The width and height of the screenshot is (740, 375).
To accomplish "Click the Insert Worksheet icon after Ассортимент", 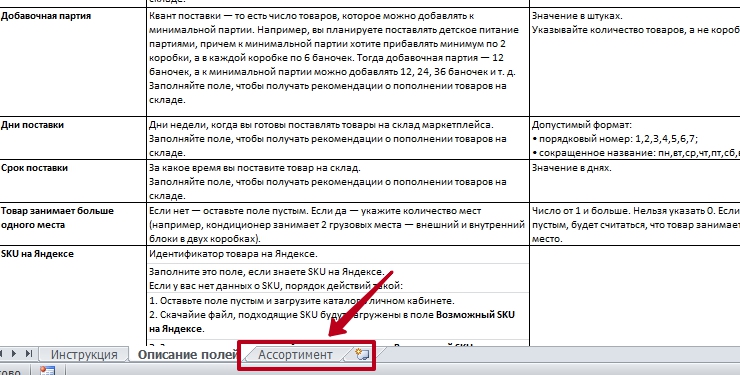I will point(362,354).
